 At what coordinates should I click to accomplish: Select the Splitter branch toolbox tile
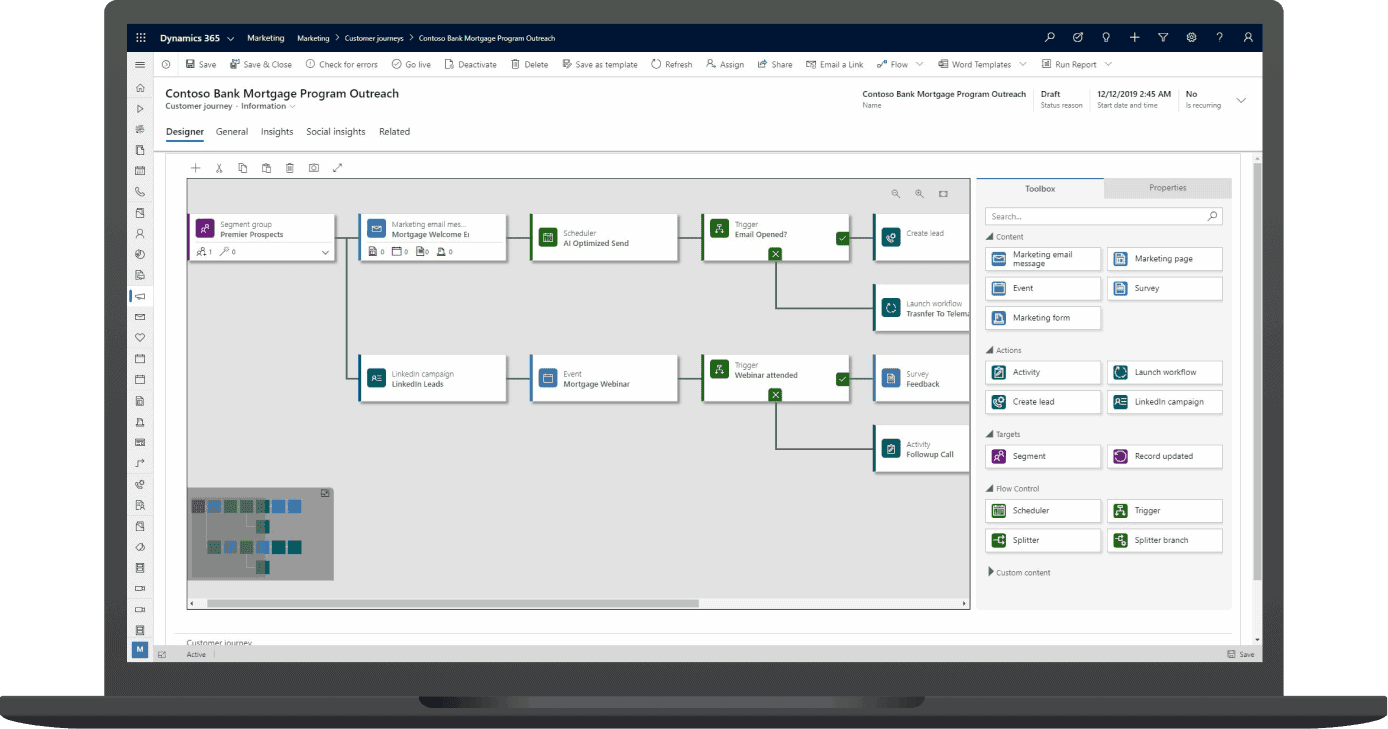pos(1164,540)
